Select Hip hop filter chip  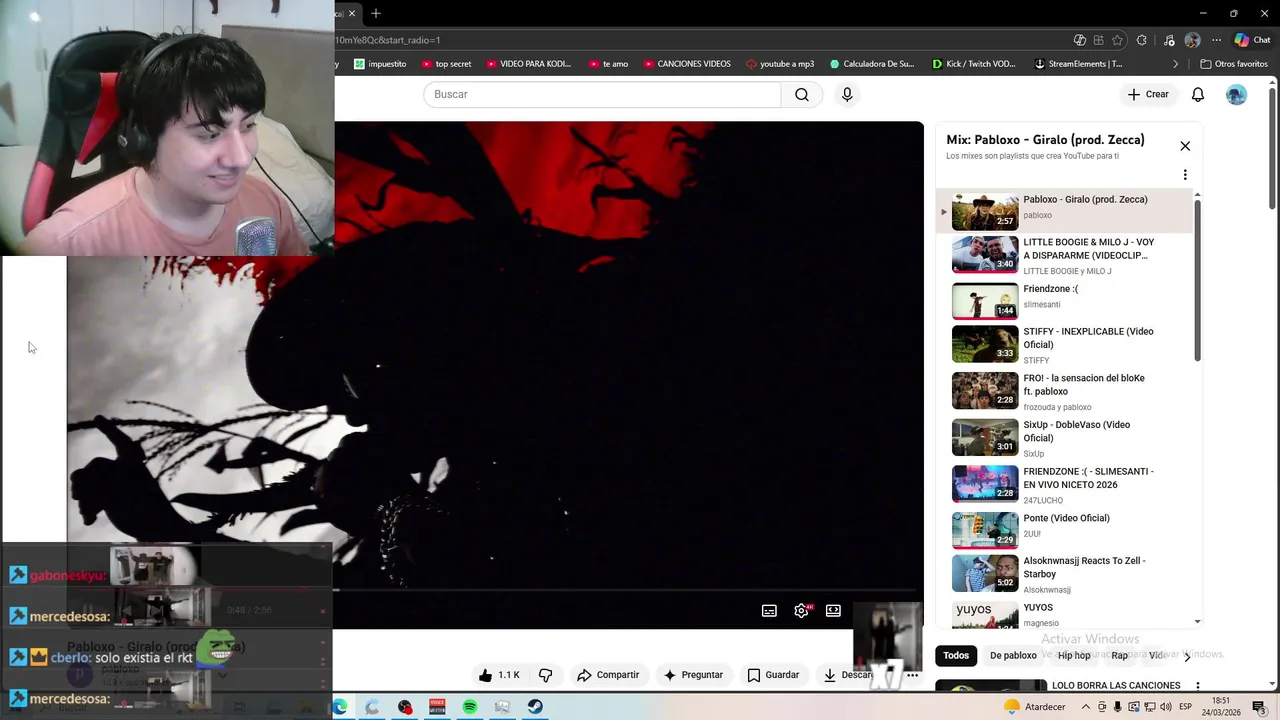point(1074,656)
